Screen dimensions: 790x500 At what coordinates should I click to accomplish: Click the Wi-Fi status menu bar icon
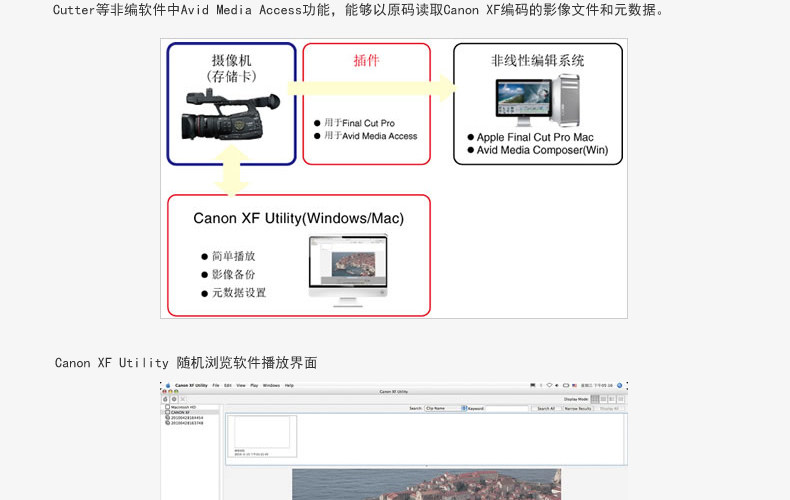point(550,386)
